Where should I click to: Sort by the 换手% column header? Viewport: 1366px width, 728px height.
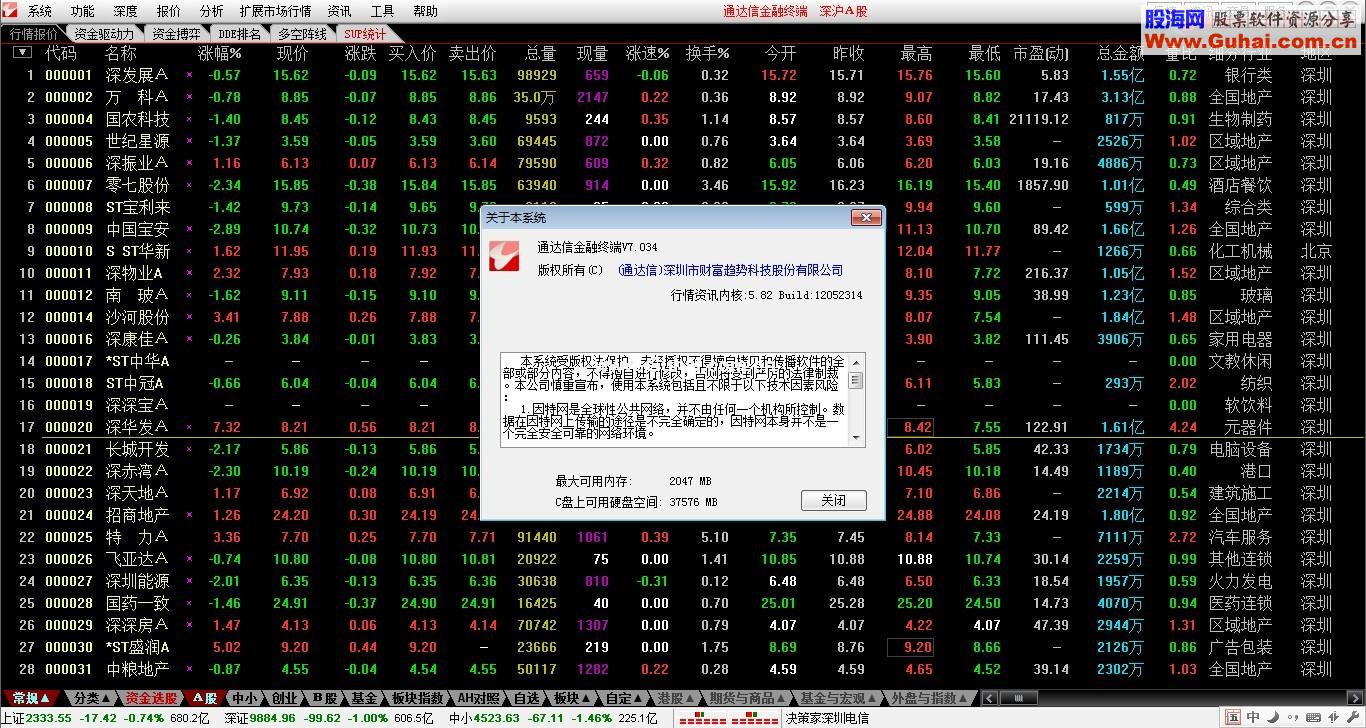(x=707, y=53)
